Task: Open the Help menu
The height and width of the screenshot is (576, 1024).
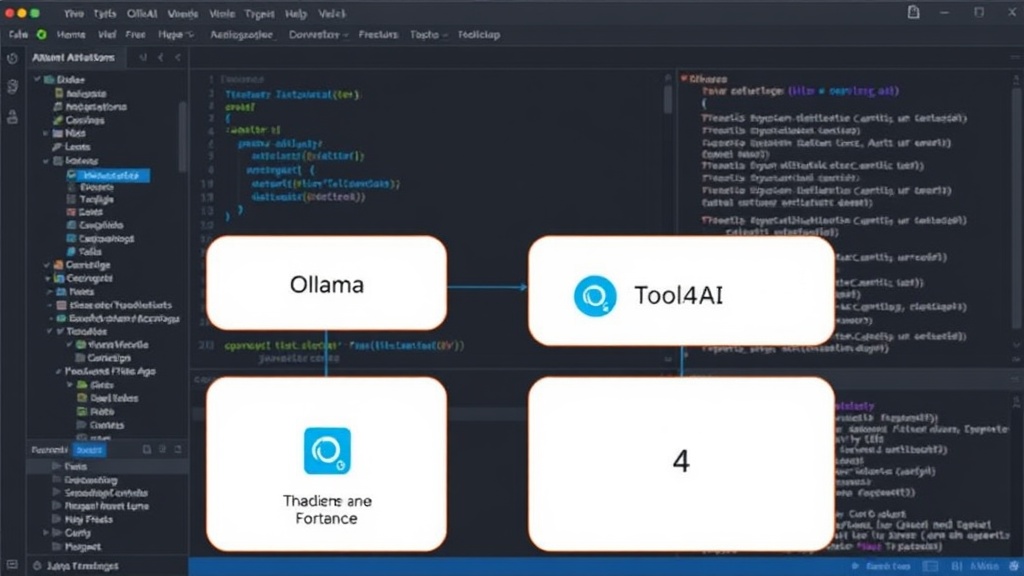Action: [x=296, y=14]
